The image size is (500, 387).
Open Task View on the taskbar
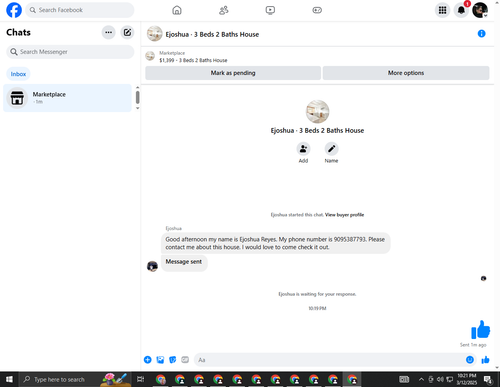click(141, 379)
